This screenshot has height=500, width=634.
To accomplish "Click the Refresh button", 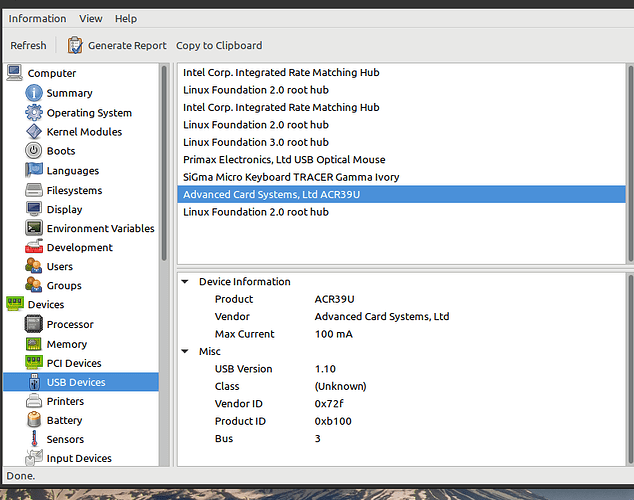I will coord(28,45).
